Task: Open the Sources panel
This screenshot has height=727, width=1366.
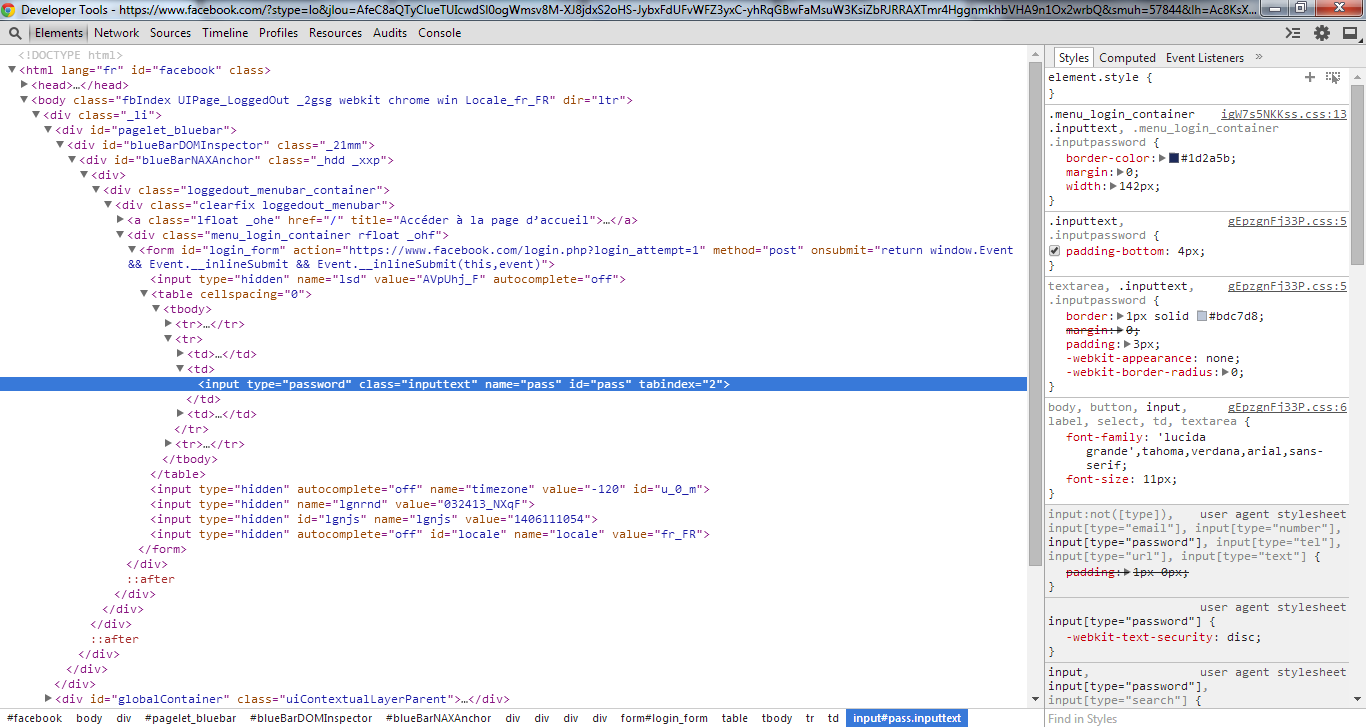Action: pyautogui.click(x=171, y=33)
